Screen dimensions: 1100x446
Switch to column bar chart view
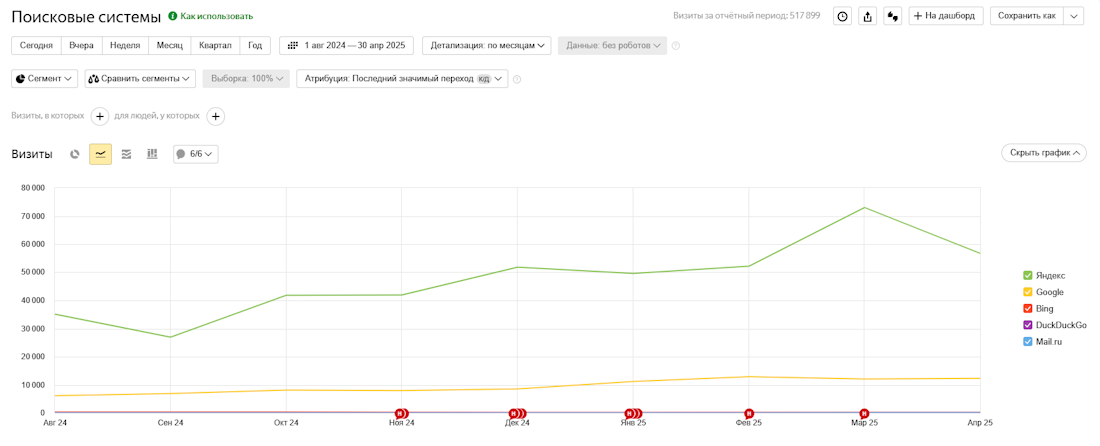[x=152, y=154]
